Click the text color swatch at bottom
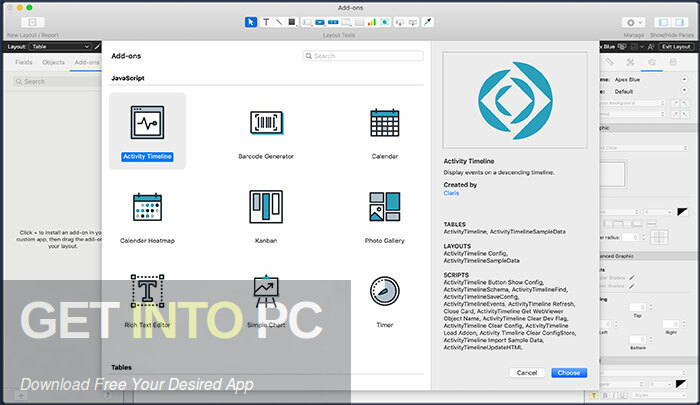Viewport: 700px width, 405px height. [x=681, y=384]
